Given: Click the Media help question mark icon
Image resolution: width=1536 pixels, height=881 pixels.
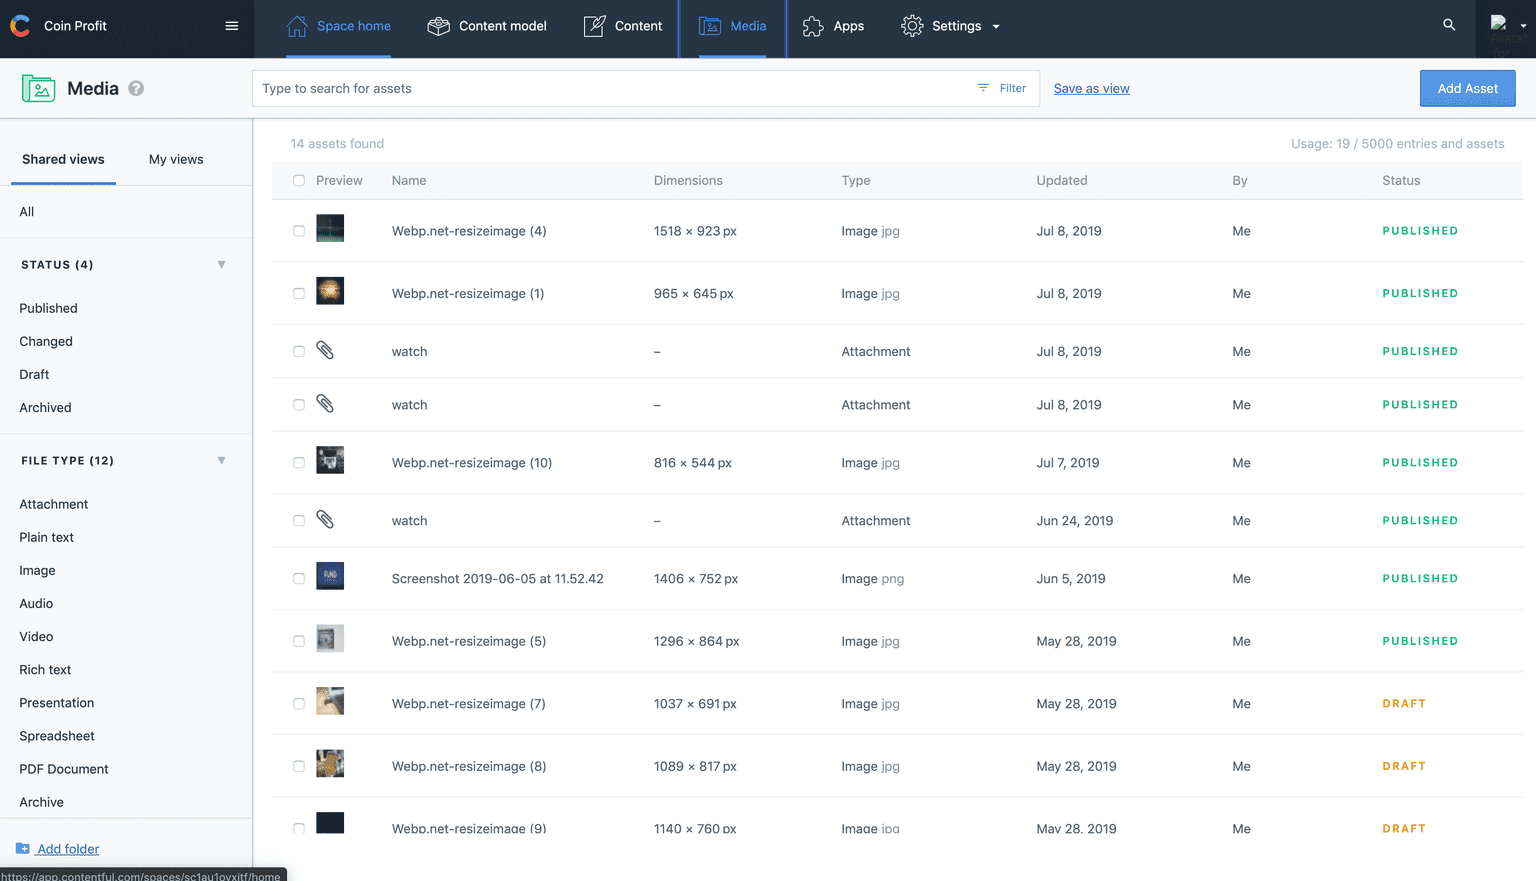Looking at the screenshot, I should [136, 88].
